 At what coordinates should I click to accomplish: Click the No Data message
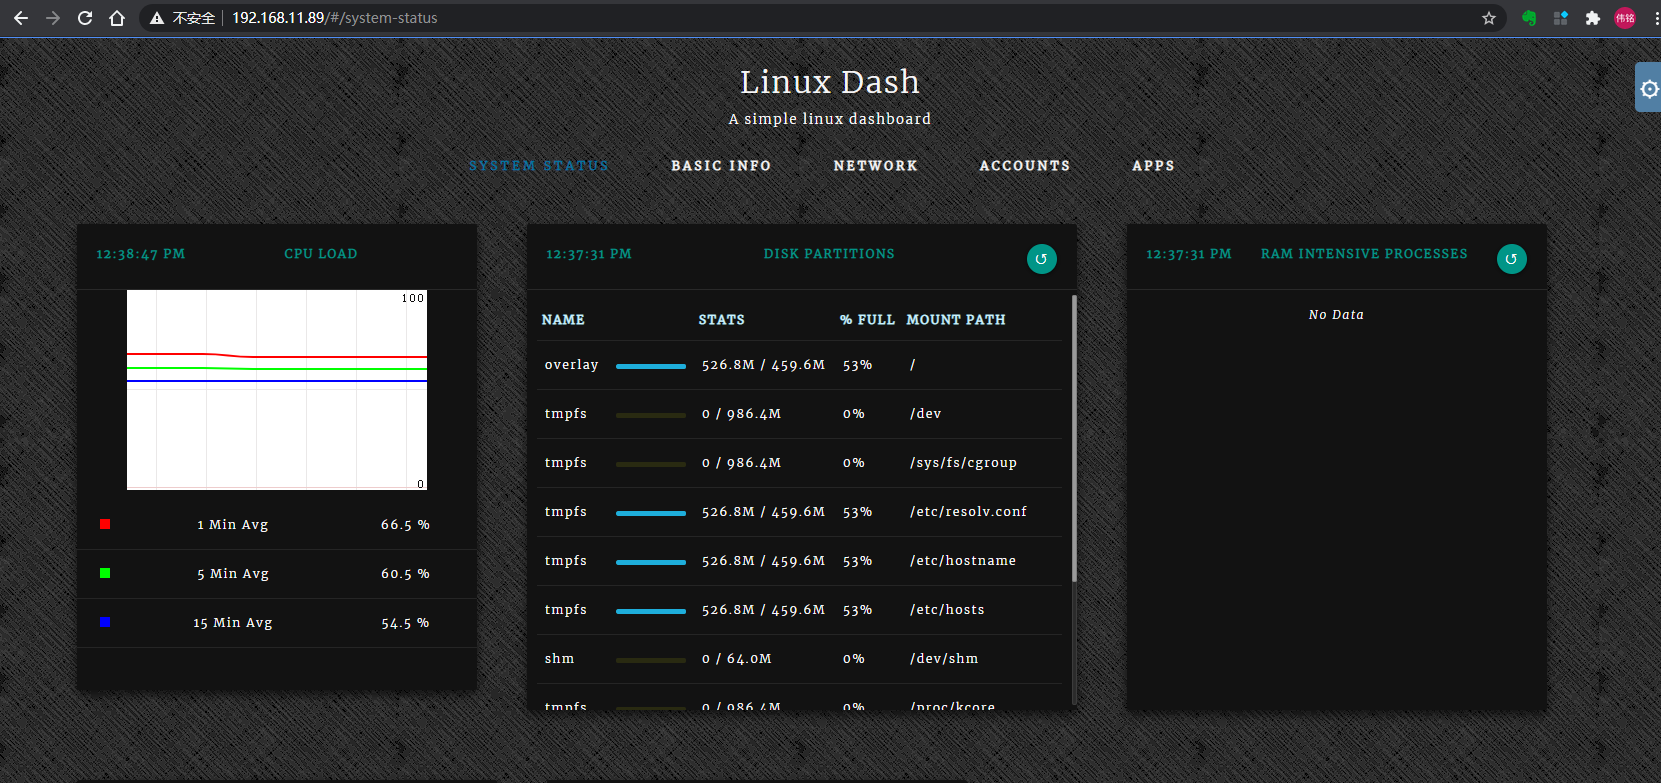tap(1336, 315)
